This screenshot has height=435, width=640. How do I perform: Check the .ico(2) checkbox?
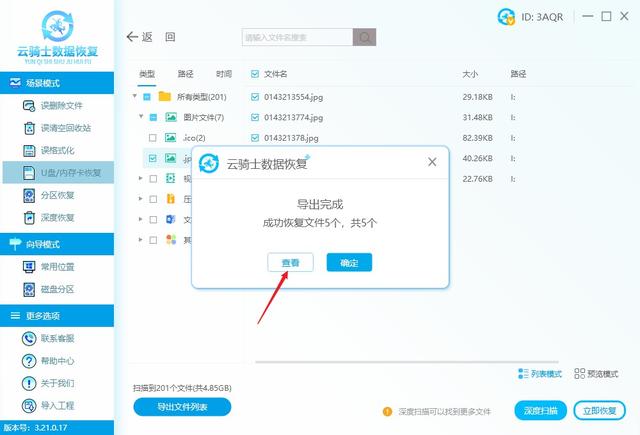click(153, 138)
